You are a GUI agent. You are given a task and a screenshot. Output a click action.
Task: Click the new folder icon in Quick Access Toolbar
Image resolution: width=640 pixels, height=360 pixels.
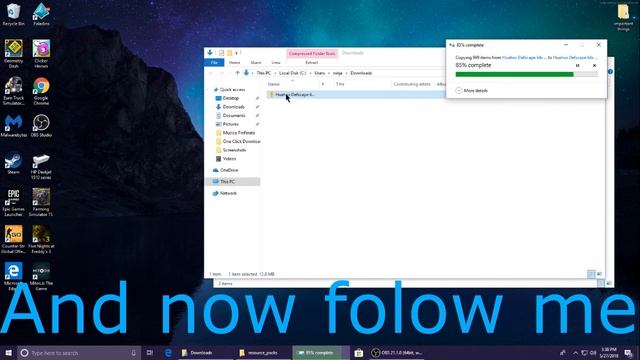point(230,53)
